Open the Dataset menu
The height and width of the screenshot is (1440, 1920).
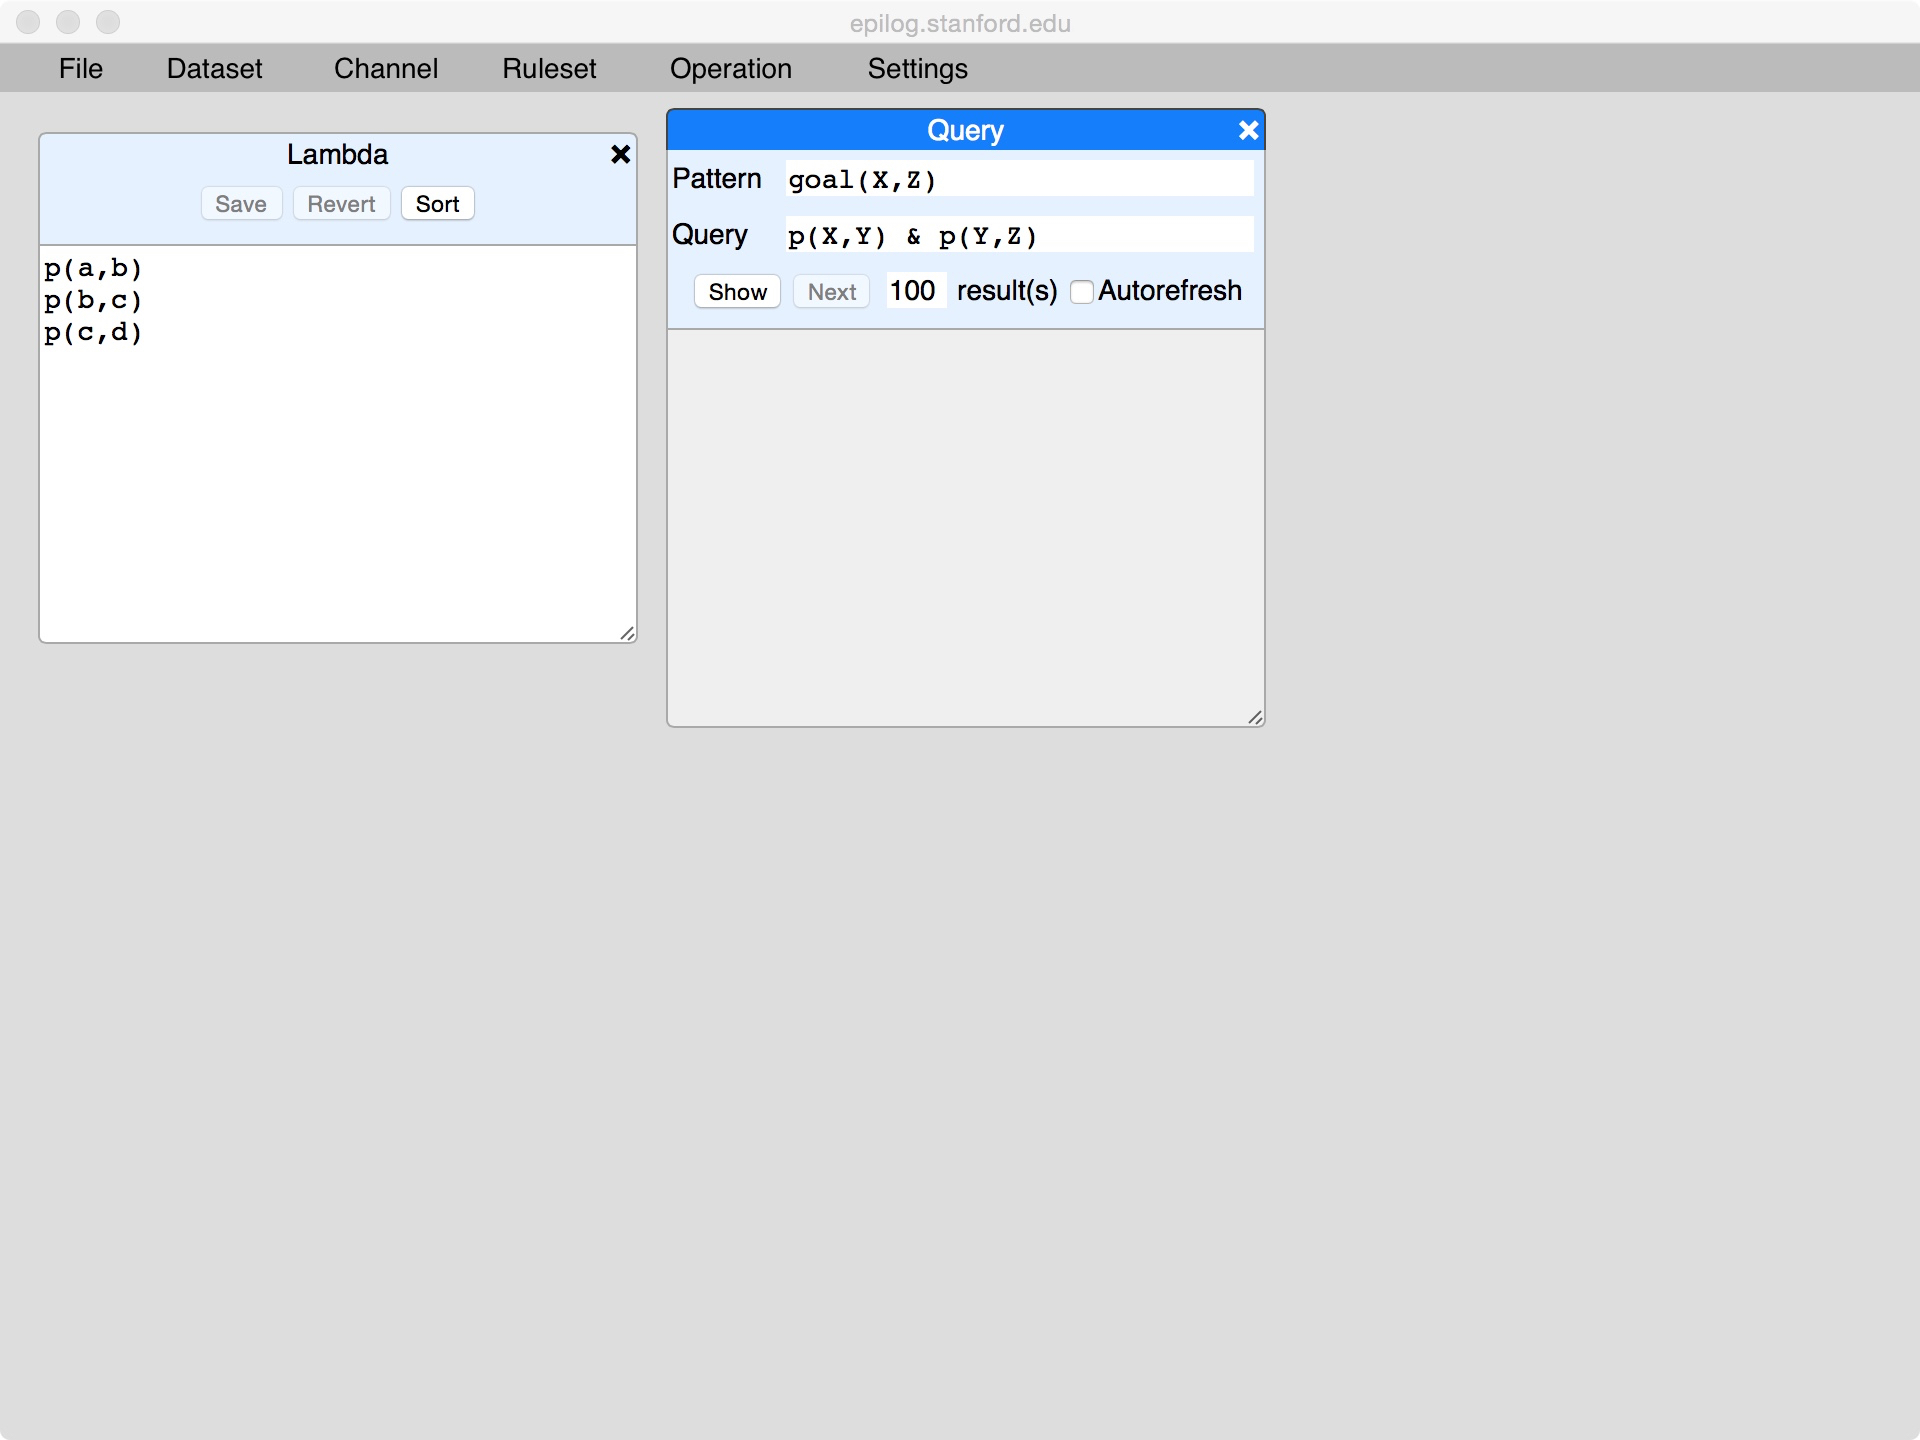pyautogui.click(x=214, y=68)
